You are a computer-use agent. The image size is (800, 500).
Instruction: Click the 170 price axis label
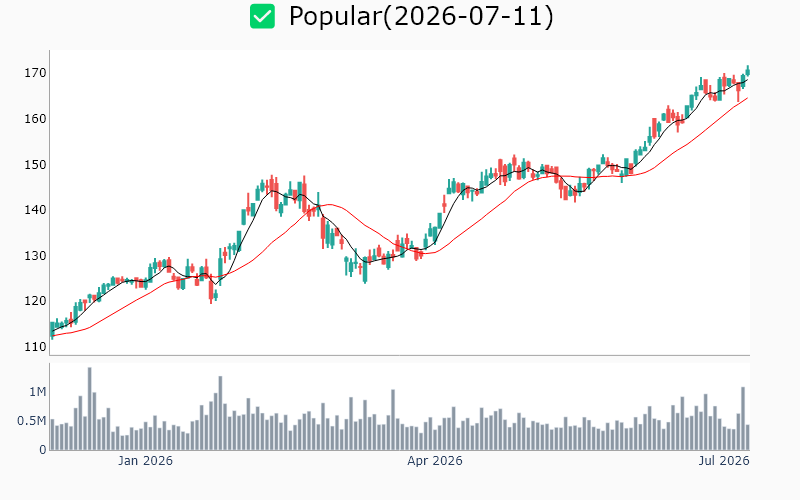(x=35, y=73)
